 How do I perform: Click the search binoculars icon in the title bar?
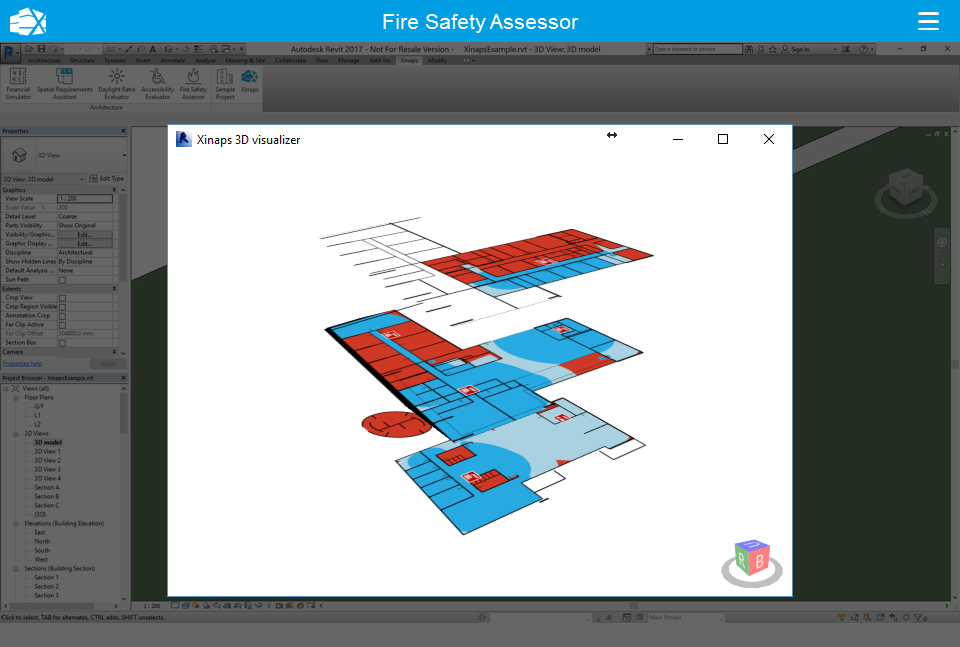749,49
